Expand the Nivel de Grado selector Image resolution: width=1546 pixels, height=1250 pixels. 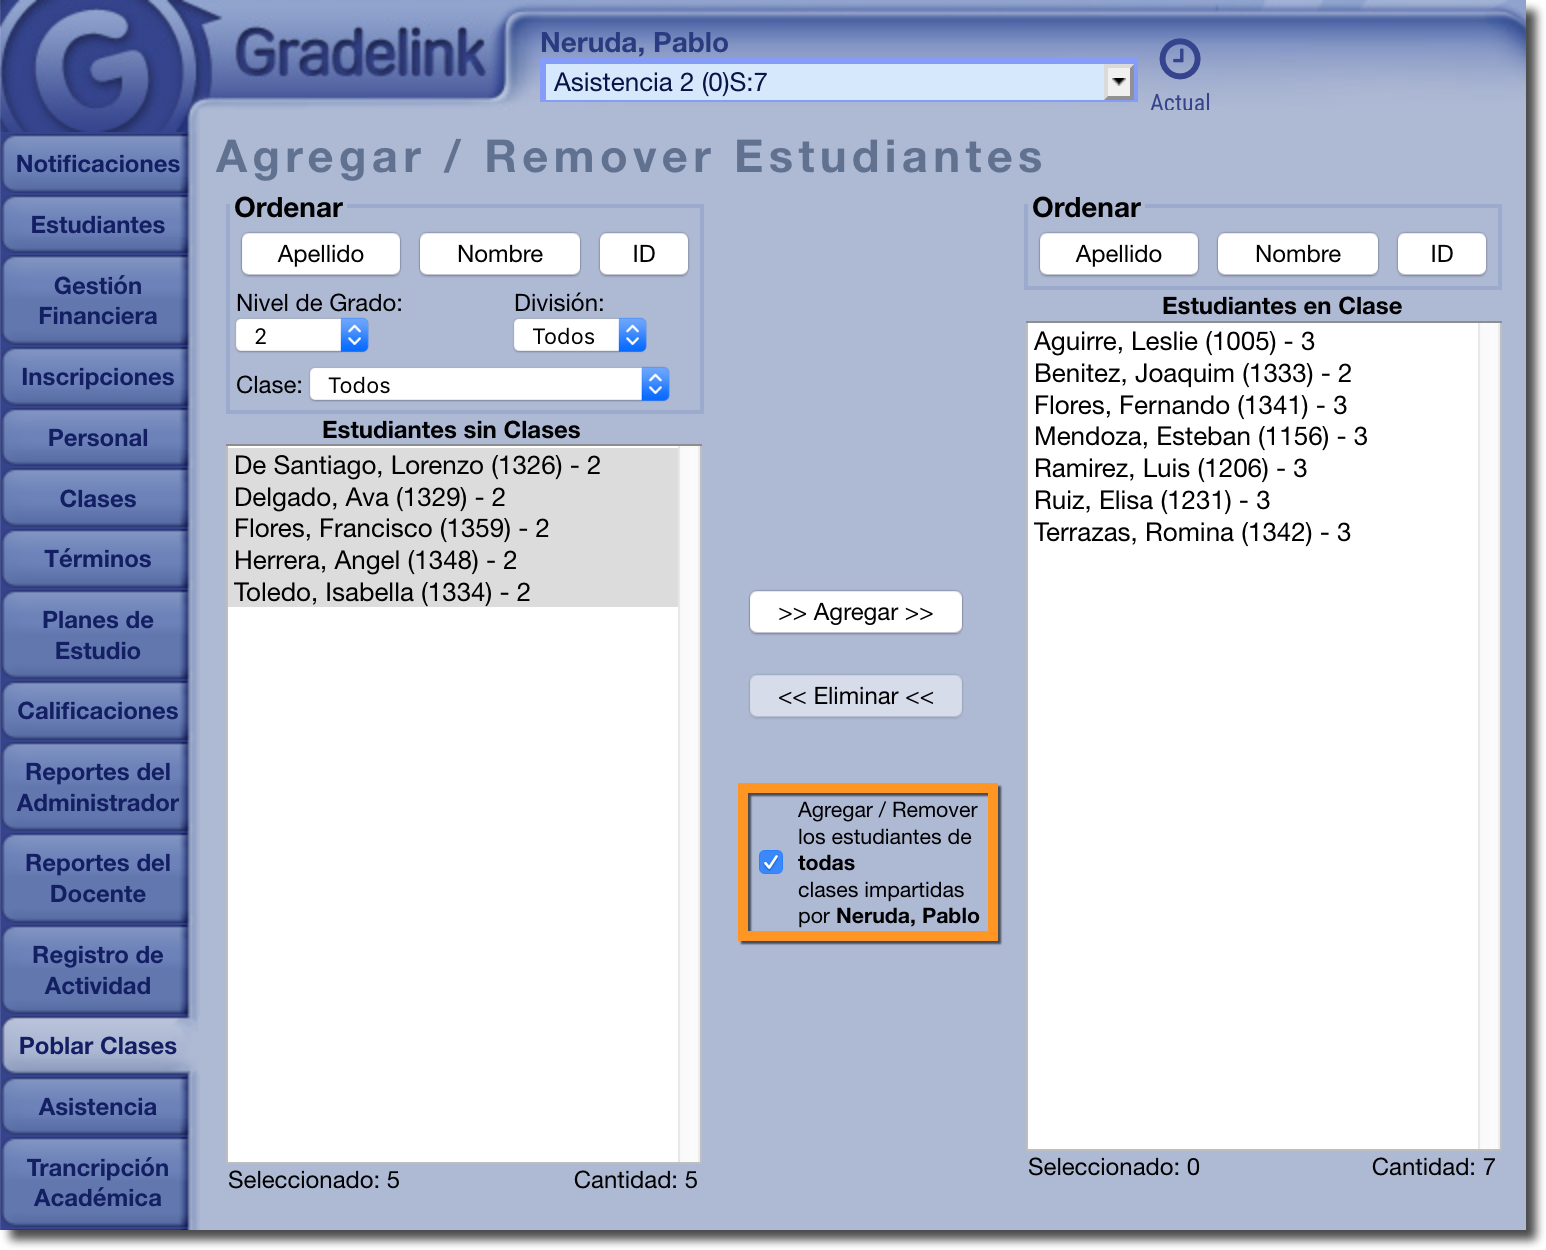354,336
